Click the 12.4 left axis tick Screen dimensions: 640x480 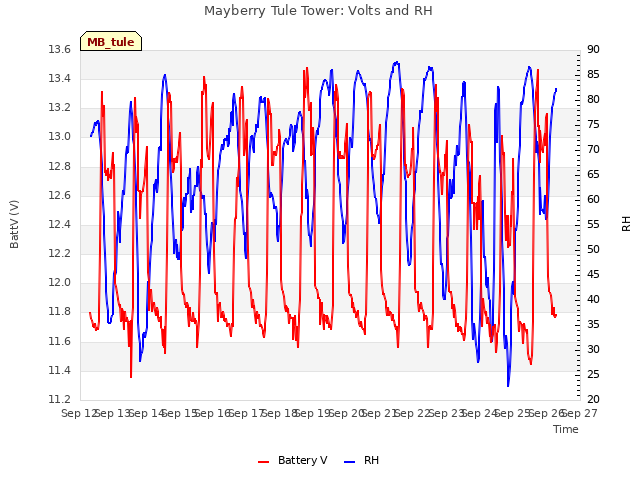60,224
